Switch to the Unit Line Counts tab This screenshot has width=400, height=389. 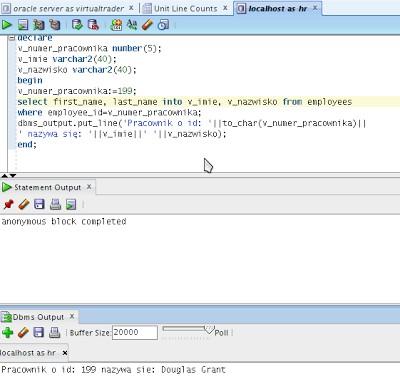pyautogui.click(x=186, y=9)
